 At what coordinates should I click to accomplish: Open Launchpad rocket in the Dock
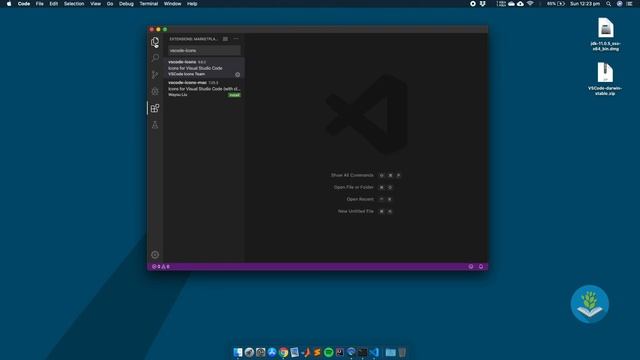point(249,352)
